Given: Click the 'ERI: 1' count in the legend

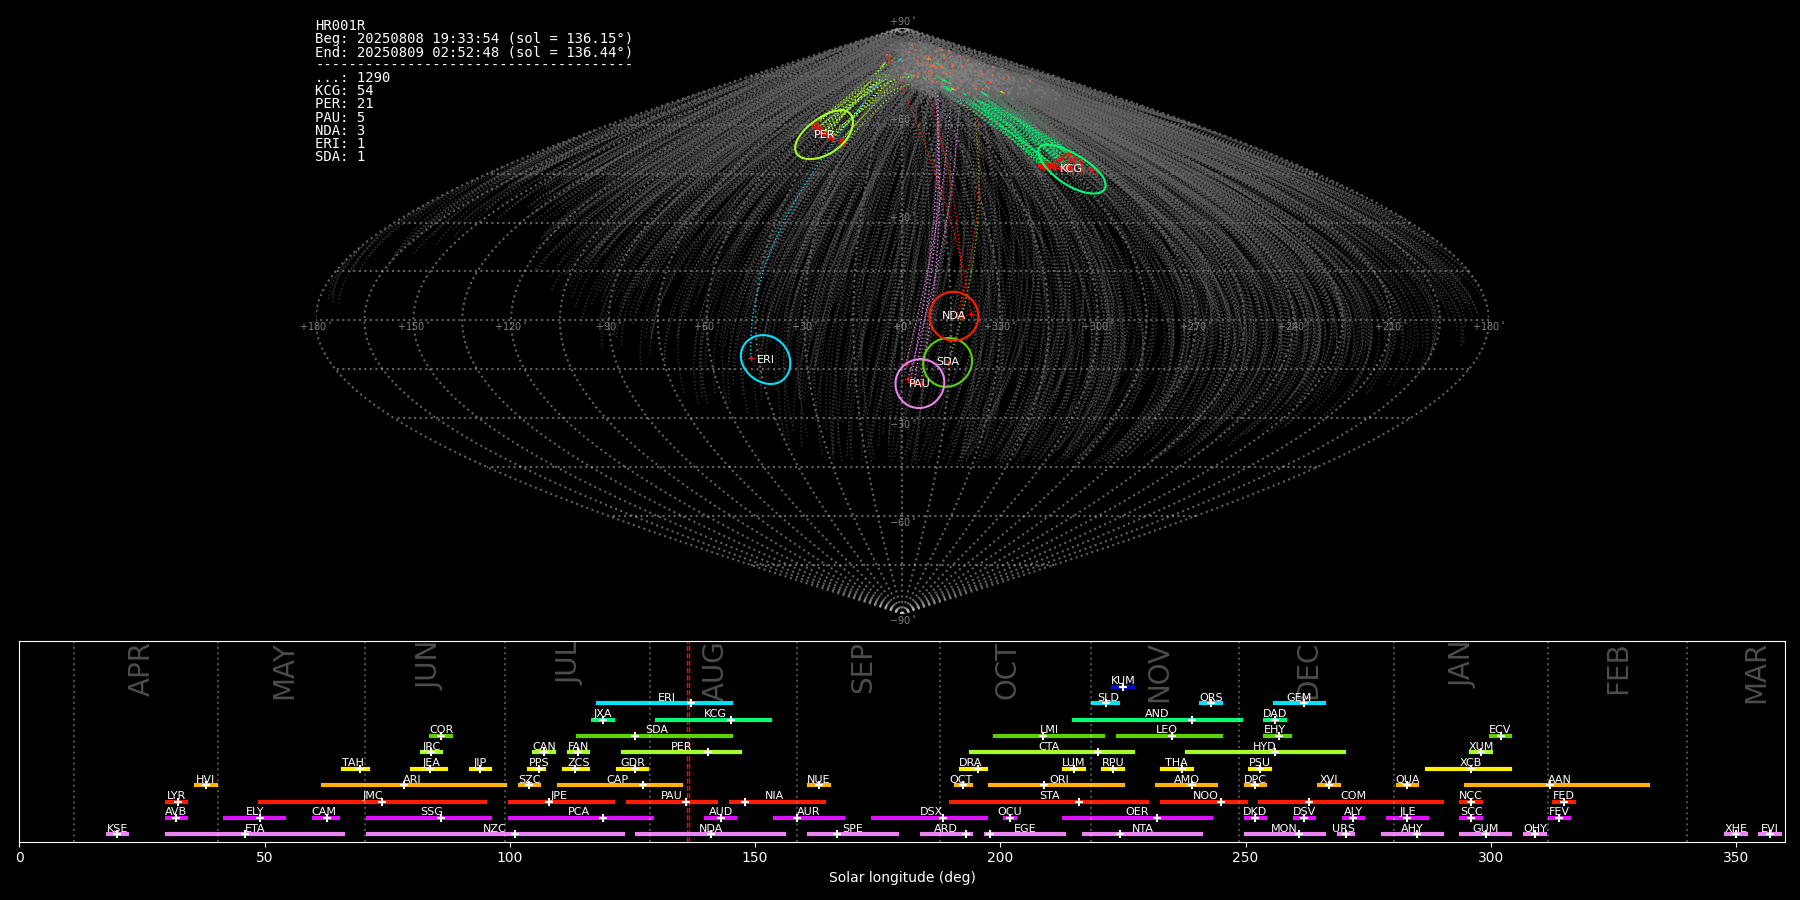Looking at the screenshot, I should point(340,144).
